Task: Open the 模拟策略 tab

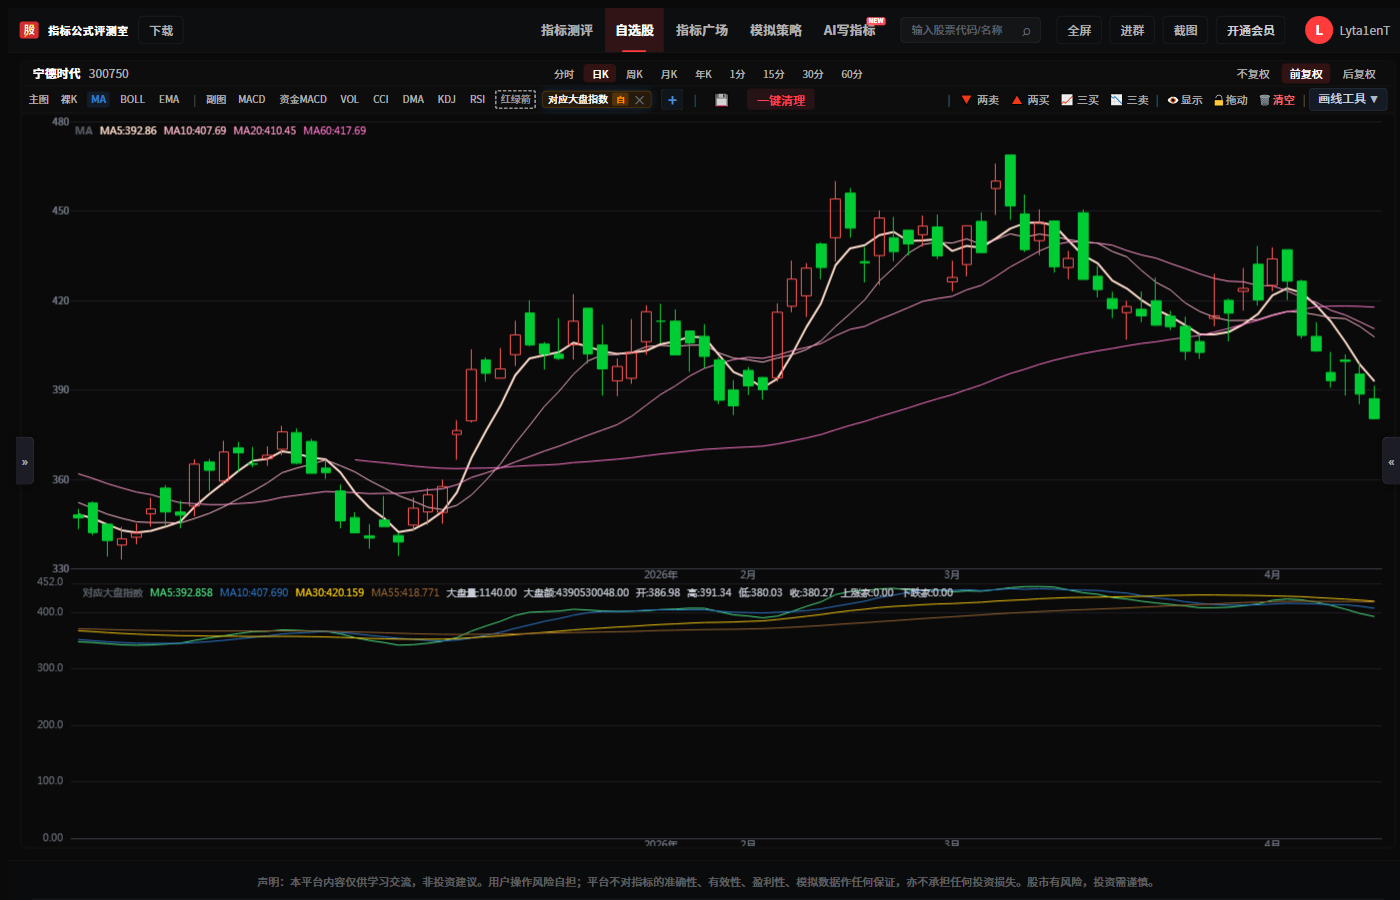Action: click(x=776, y=31)
